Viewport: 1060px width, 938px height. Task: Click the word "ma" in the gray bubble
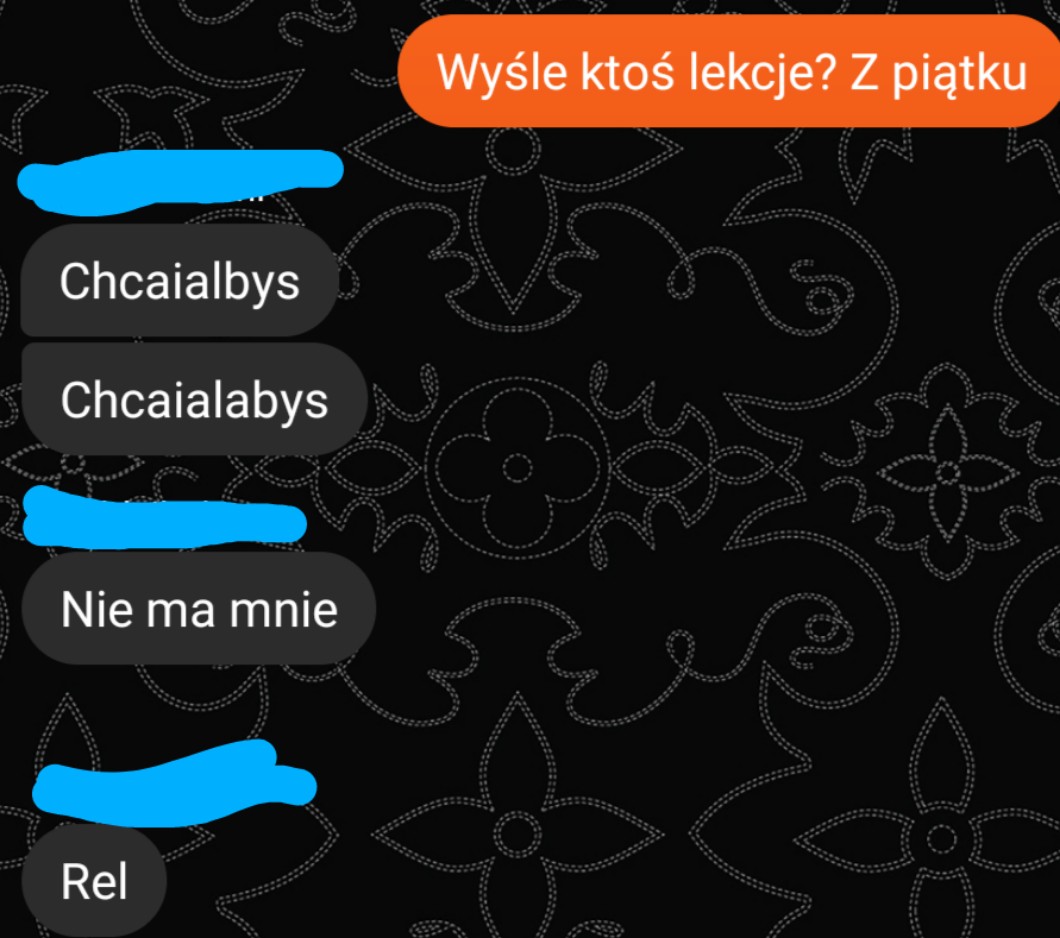(x=181, y=612)
